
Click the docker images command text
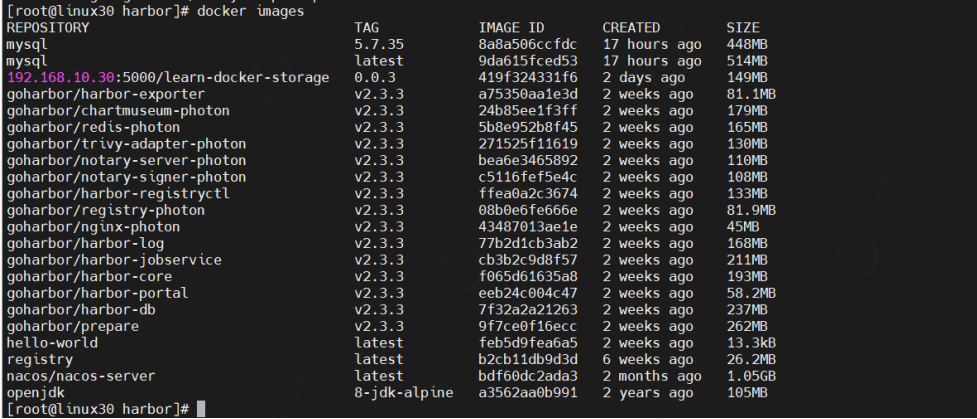point(250,11)
